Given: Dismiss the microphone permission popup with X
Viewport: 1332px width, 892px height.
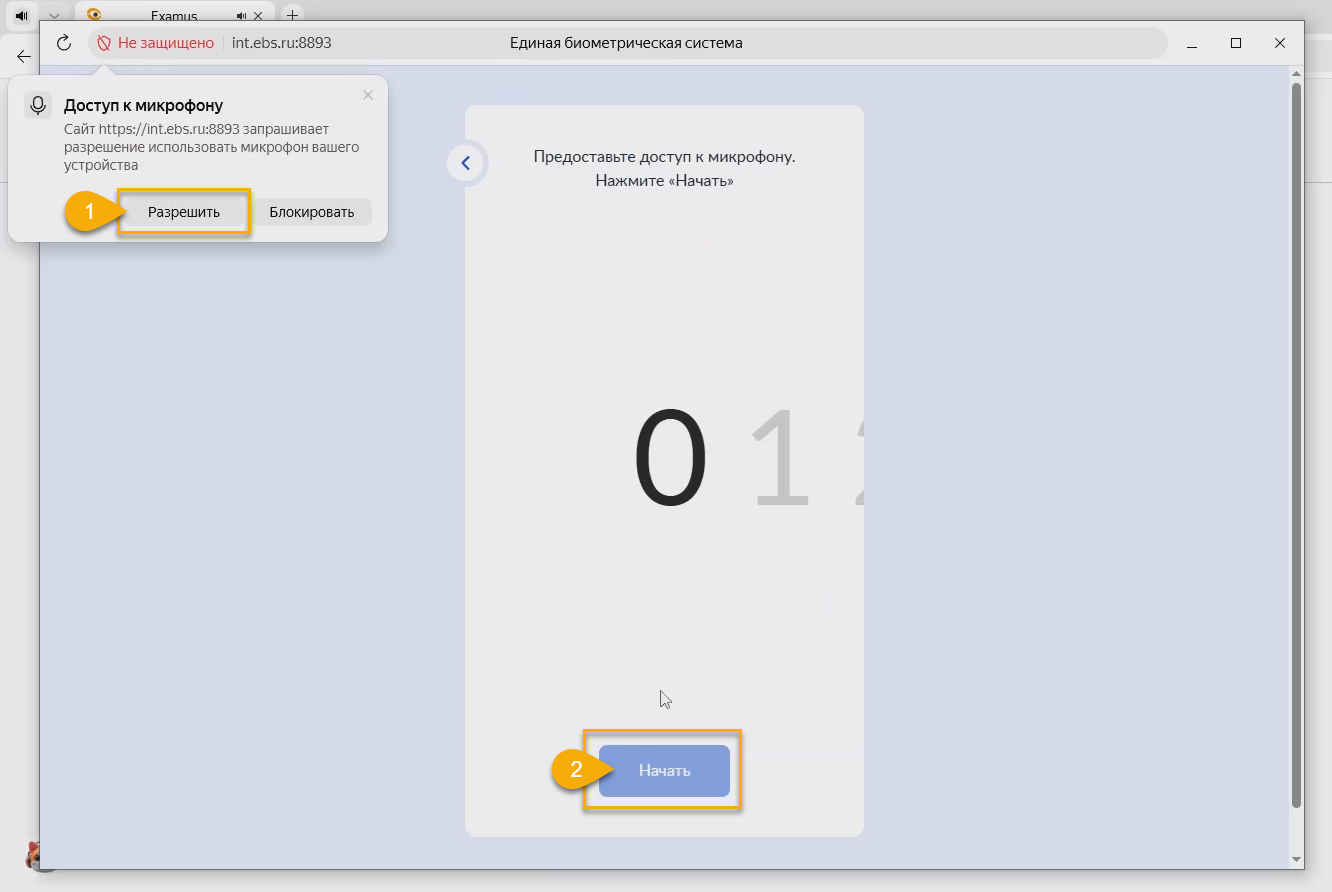Looking at the screenshot, I should [367, 95].
